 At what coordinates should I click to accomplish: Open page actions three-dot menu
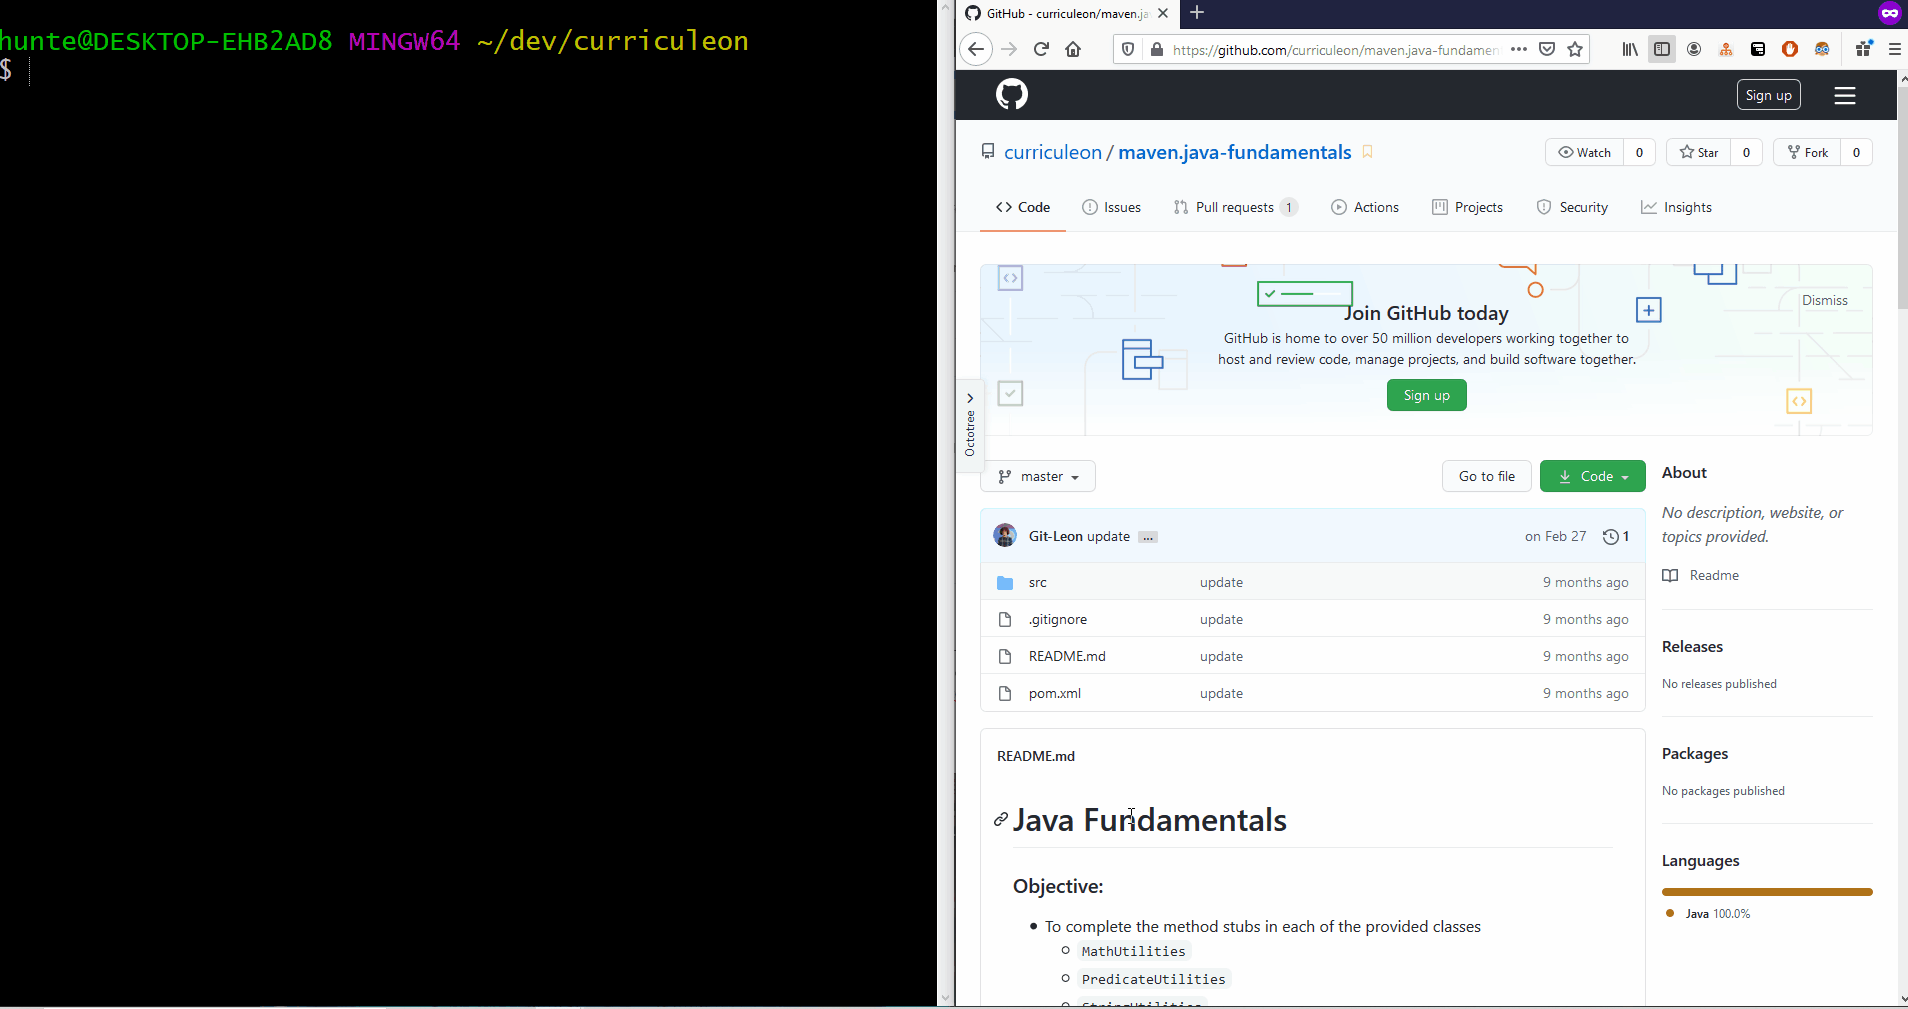[x=1519, y=49]
